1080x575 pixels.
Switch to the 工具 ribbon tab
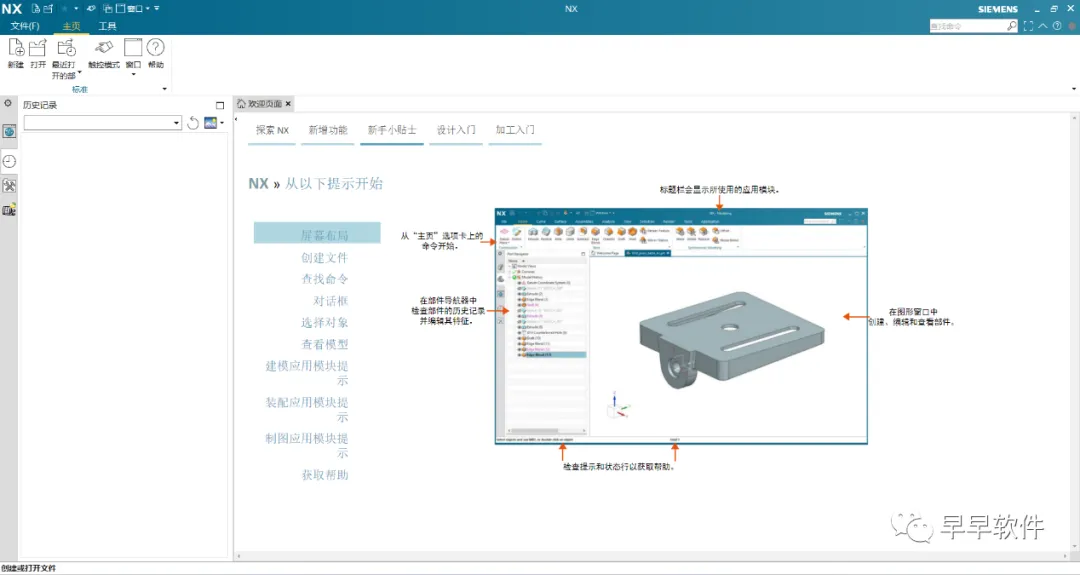point(107,26)
